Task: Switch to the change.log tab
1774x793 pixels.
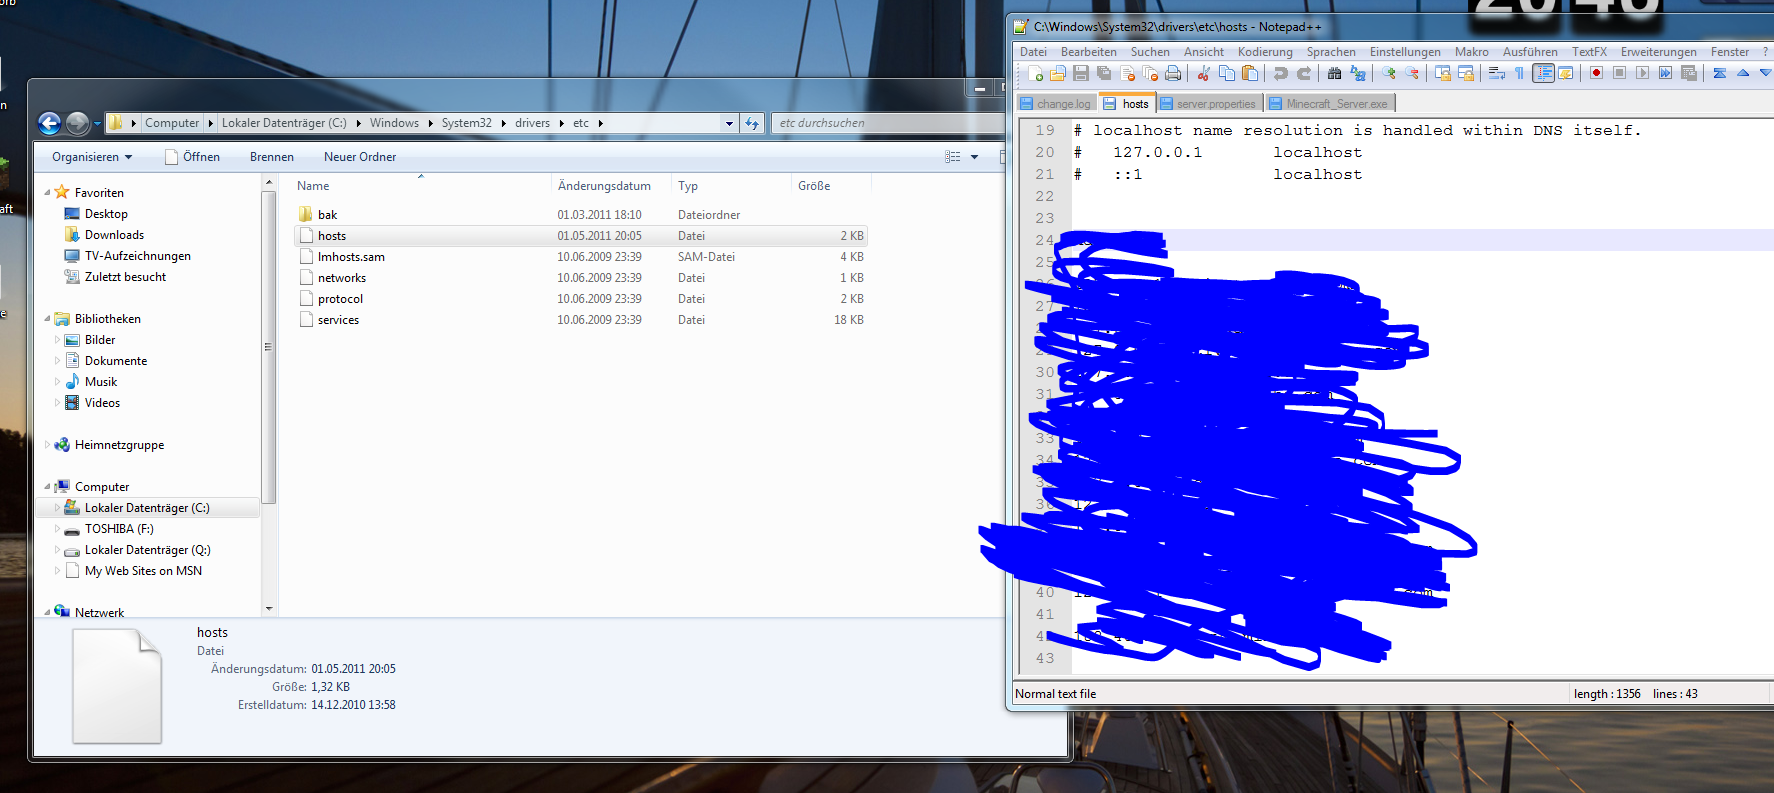Action: (1056, 103)
